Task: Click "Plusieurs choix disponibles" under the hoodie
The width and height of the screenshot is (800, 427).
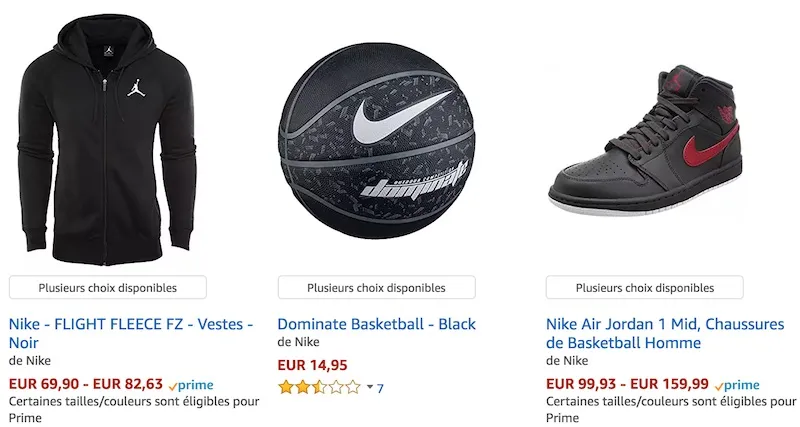Action: pos(108,288)
